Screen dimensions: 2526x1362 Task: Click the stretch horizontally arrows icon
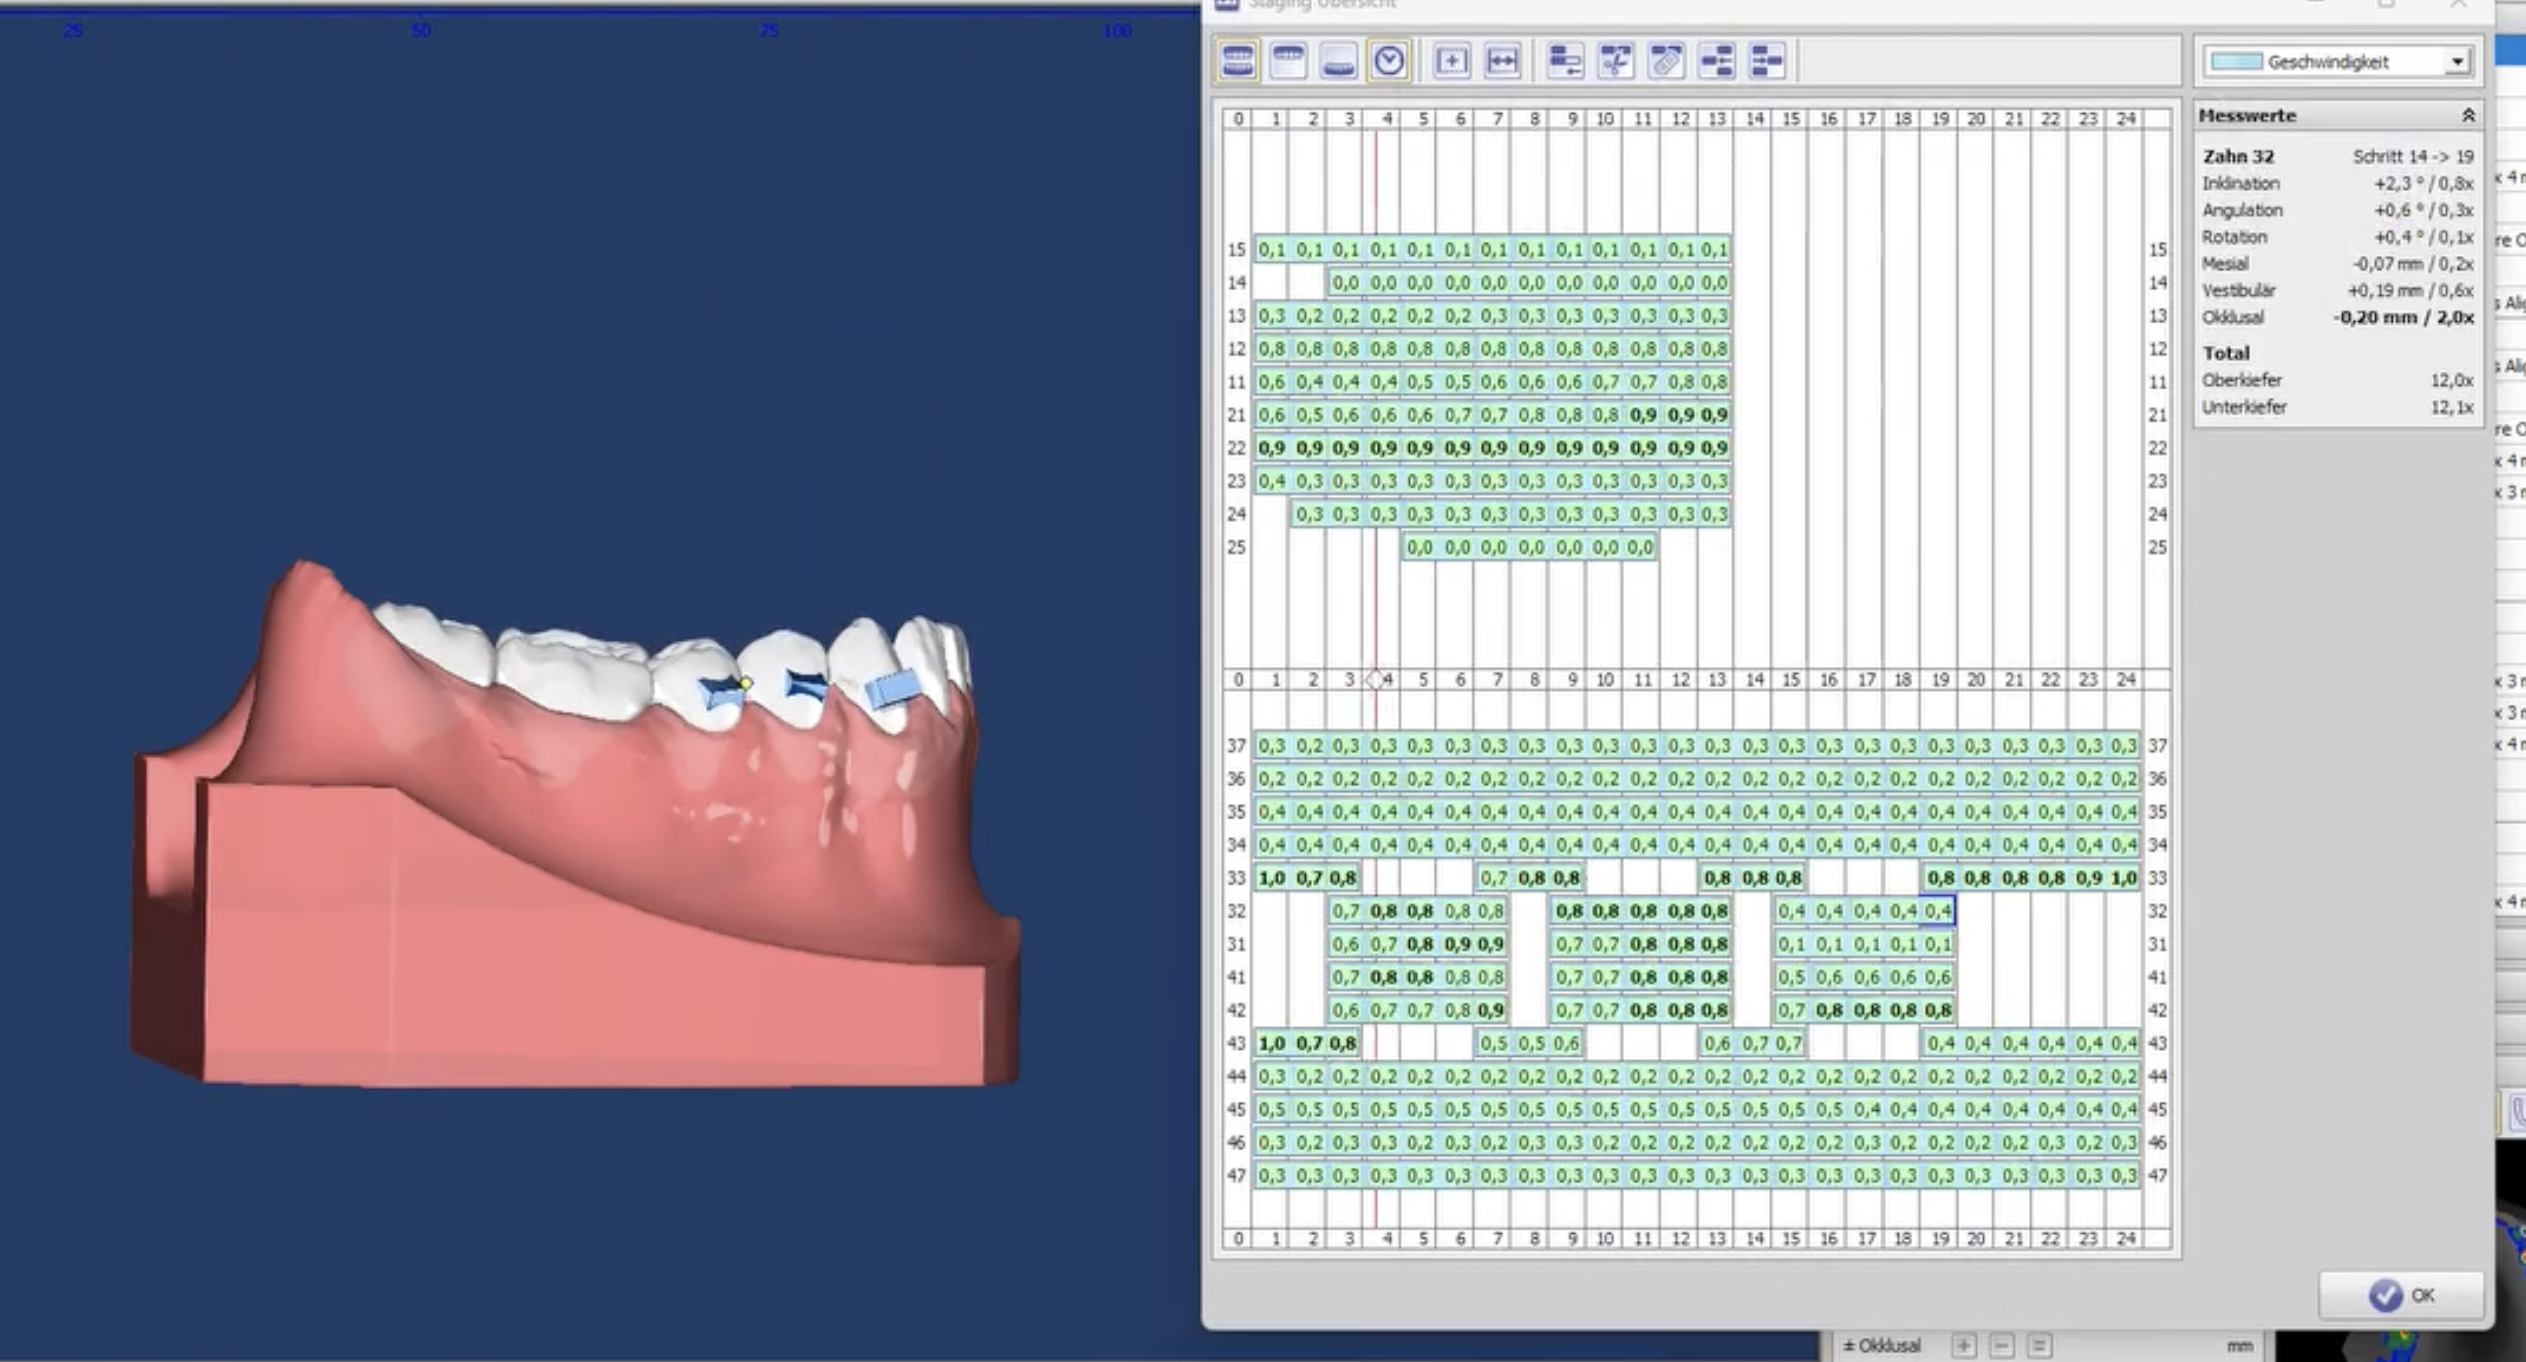[1502, 61]
